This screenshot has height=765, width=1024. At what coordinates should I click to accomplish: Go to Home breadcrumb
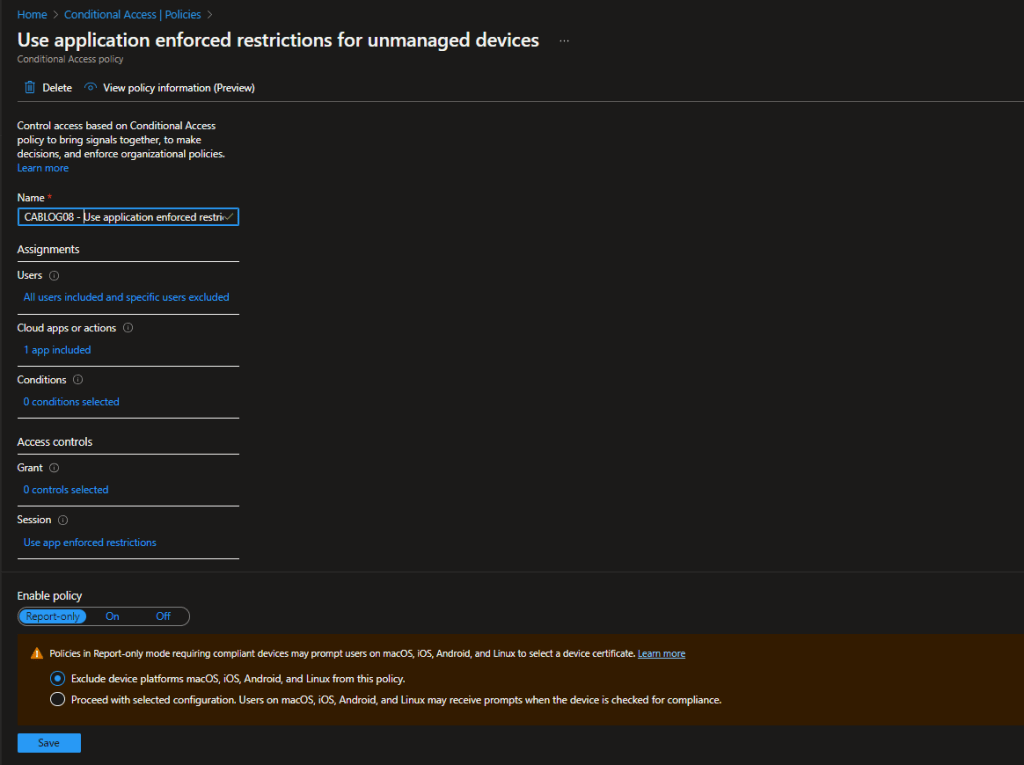point(32,15)
